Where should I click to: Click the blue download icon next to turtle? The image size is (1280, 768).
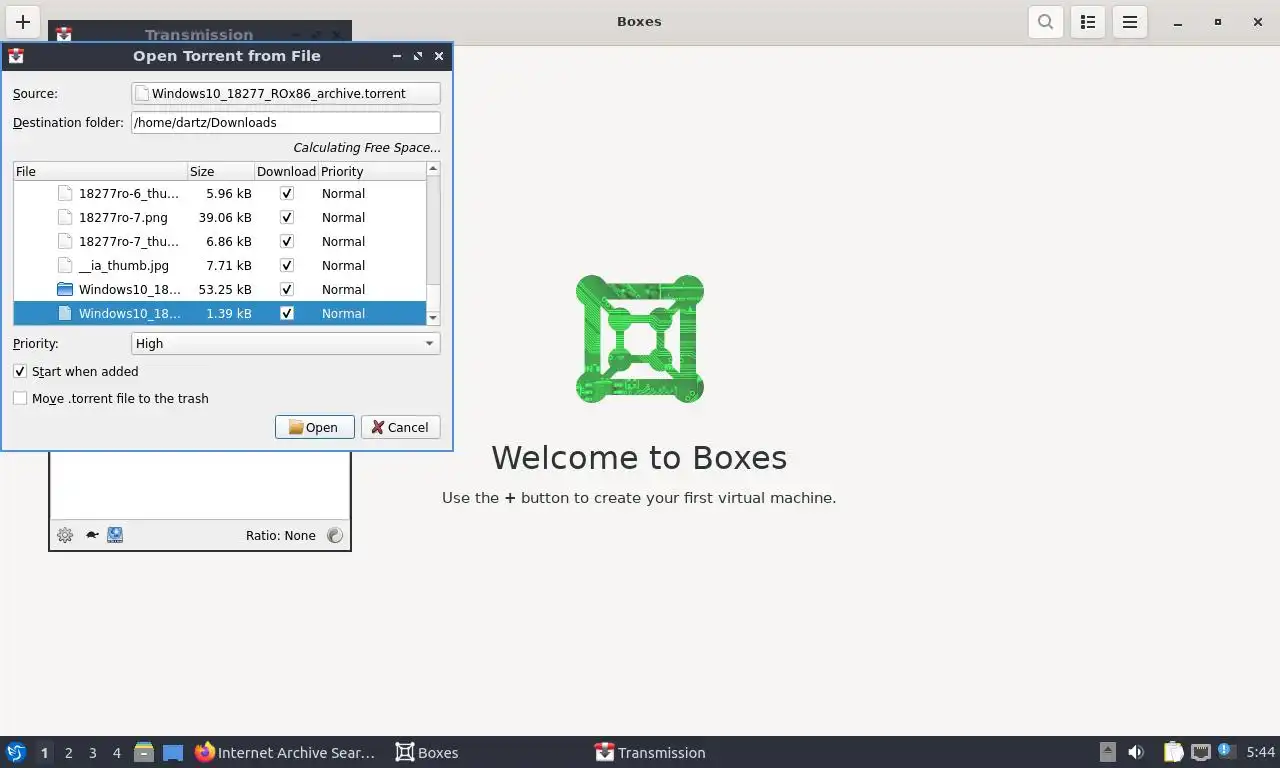pos(115,535)
